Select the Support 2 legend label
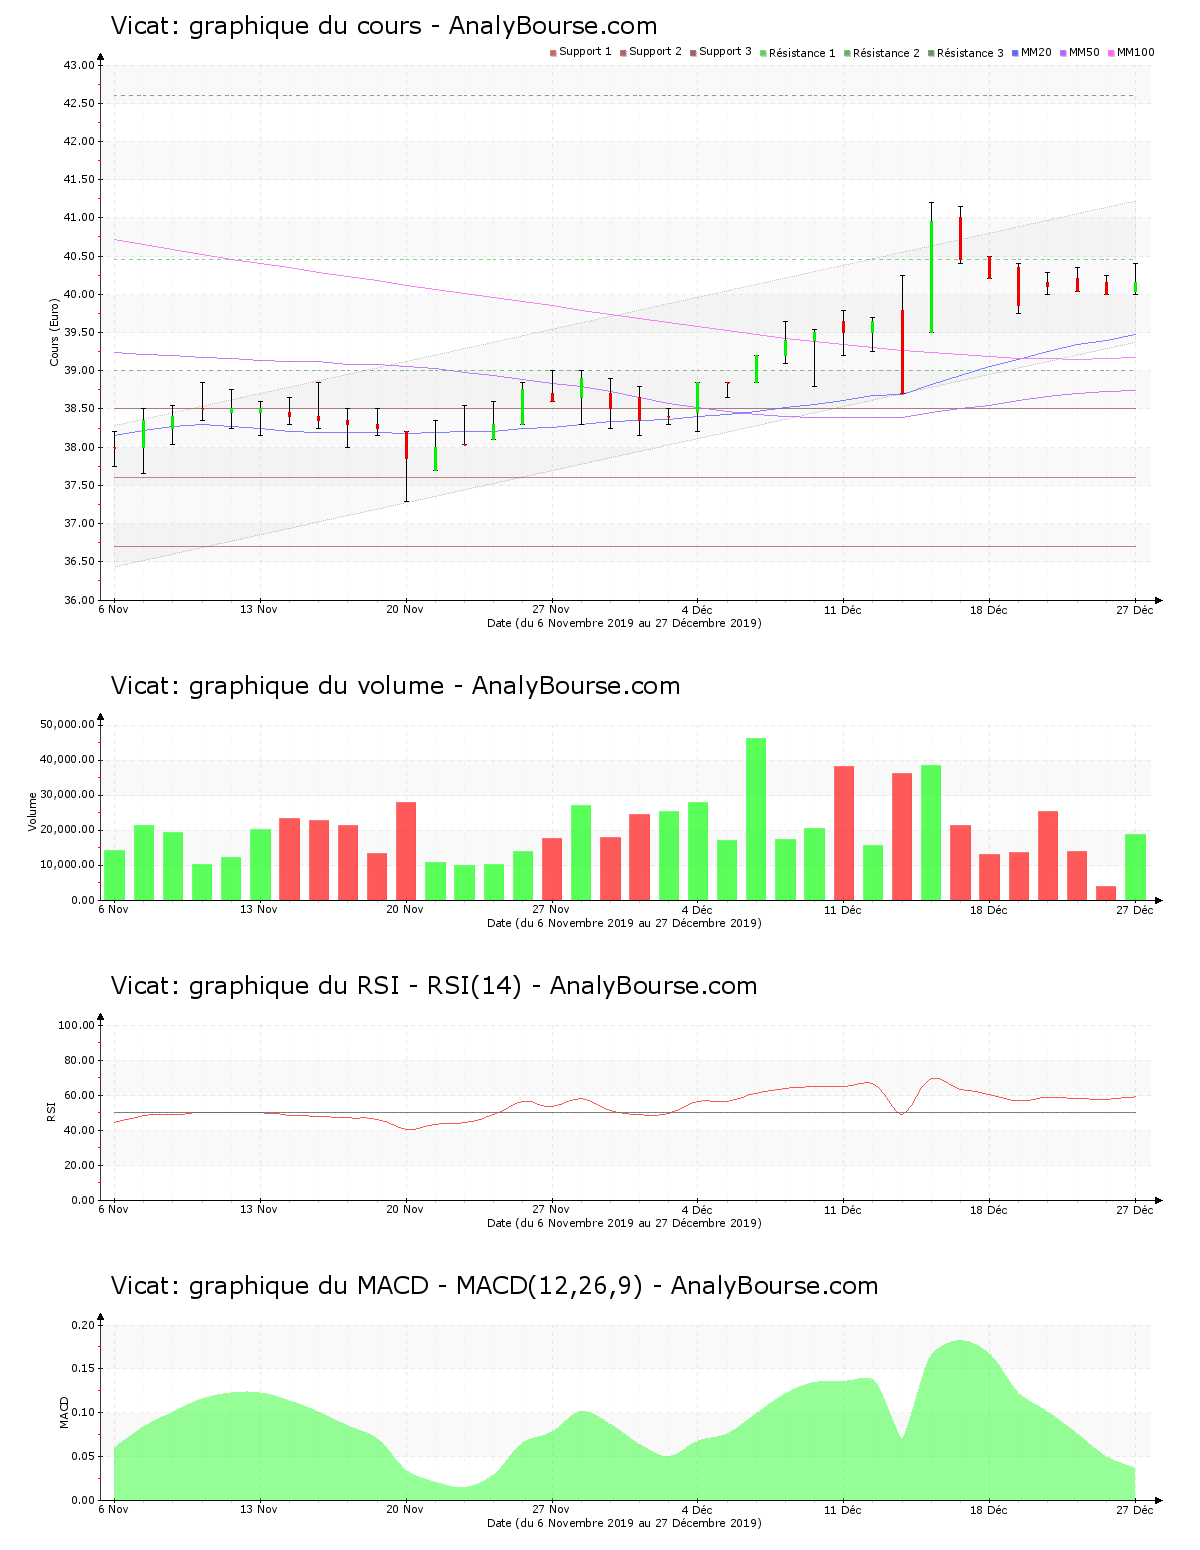The image size is (1200, 1550). pos(655,52)
